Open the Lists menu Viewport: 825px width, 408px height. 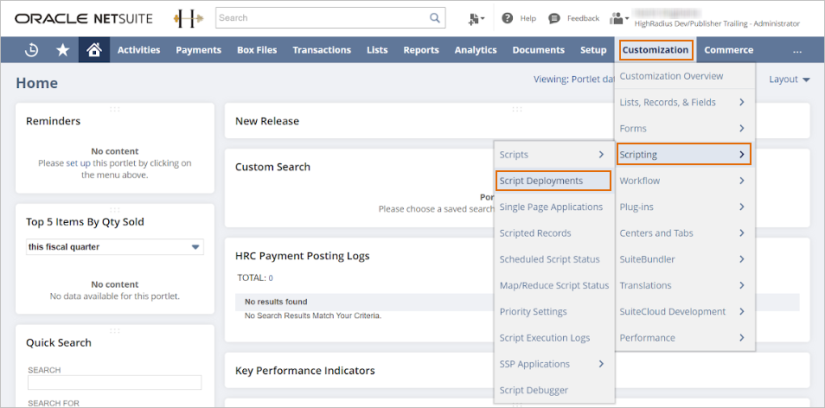point(377,50)
